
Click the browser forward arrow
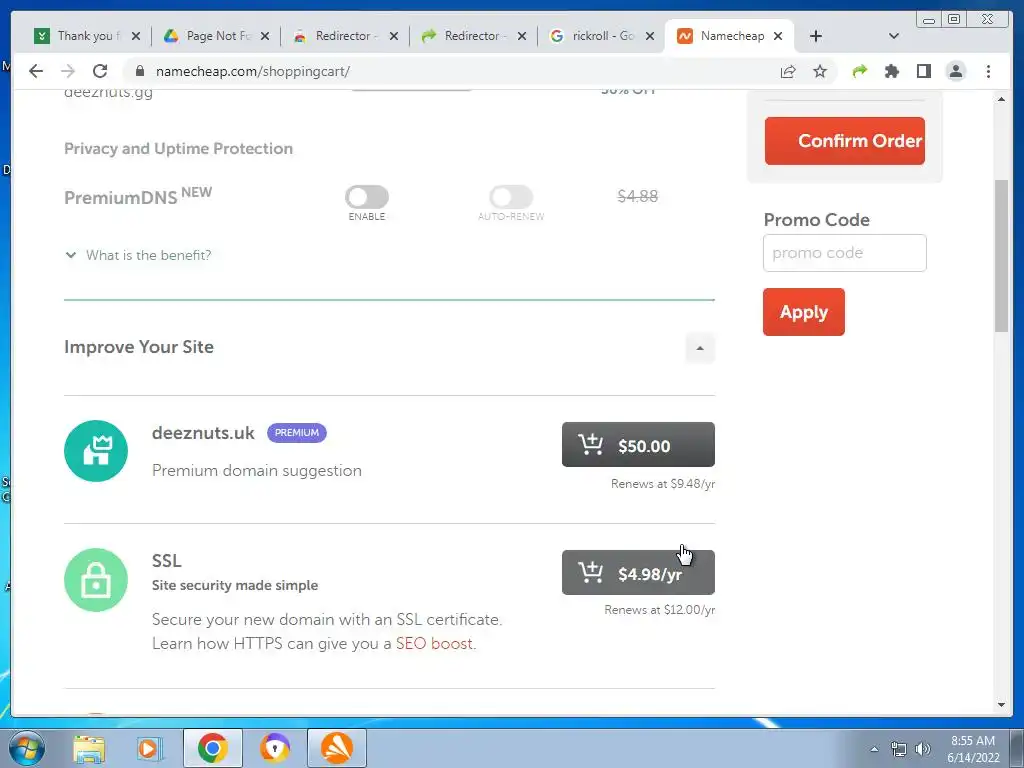[68, 71]
